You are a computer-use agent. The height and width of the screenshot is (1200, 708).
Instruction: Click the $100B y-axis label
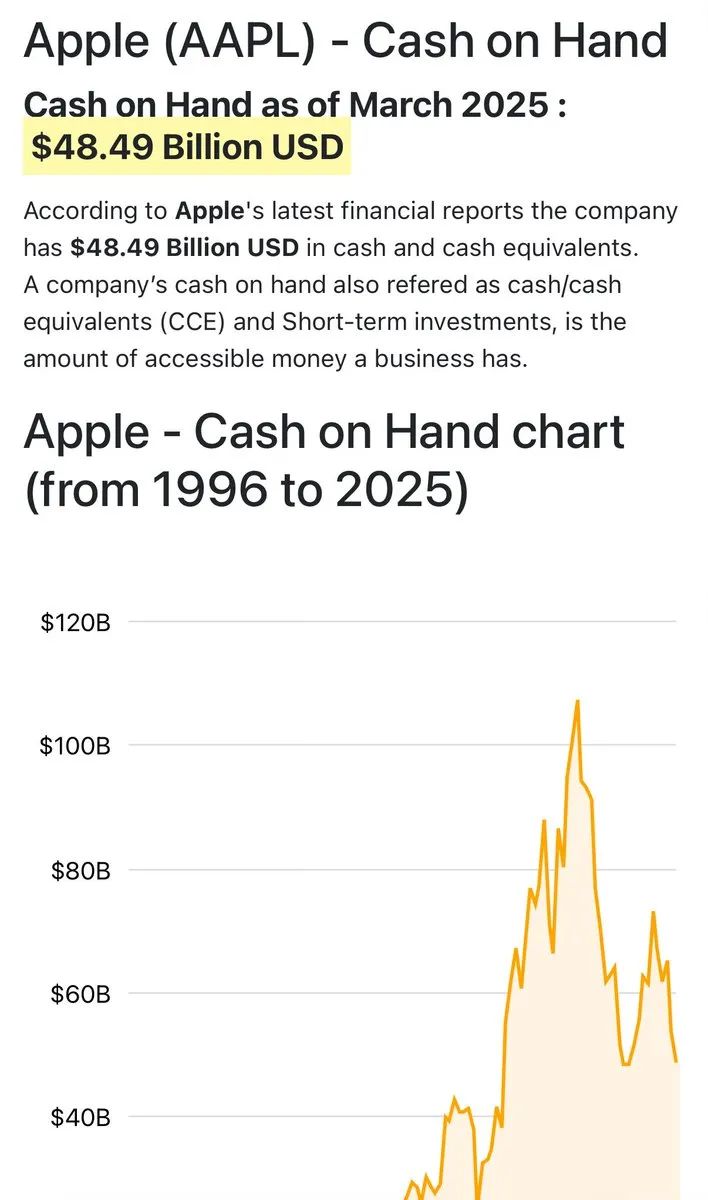click(75, 746)
